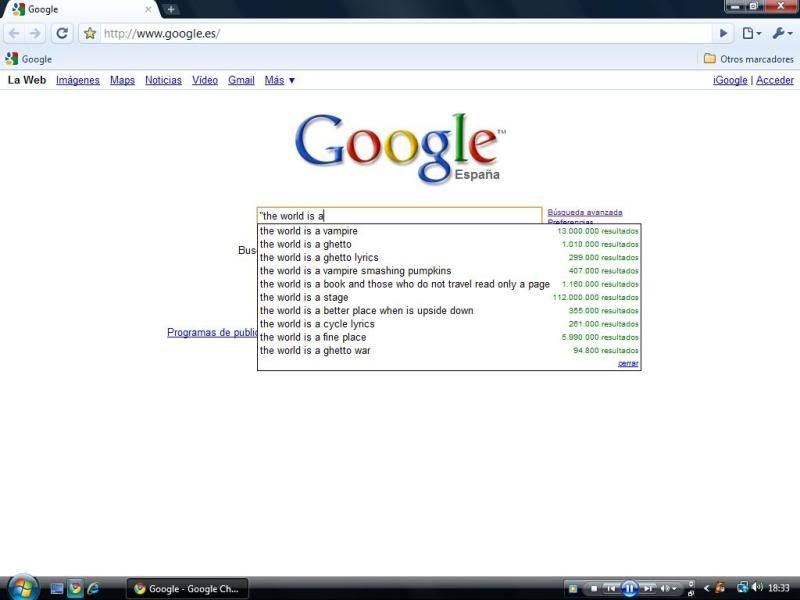Click the address bar showing www.google.es
800x600 pixels.
click(x=406, y=34)
